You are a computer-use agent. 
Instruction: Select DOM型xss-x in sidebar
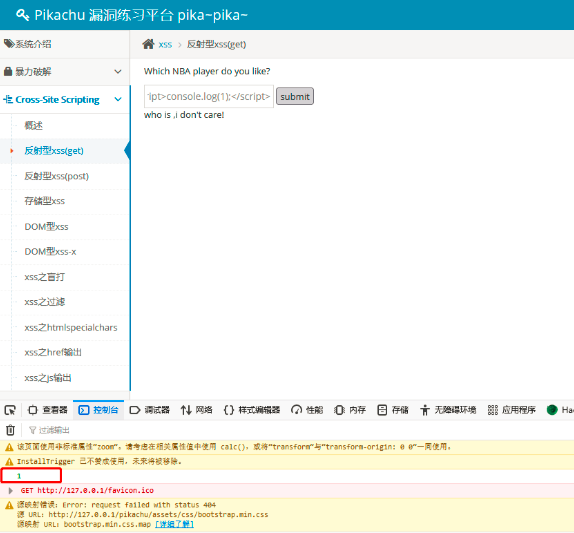50,252
